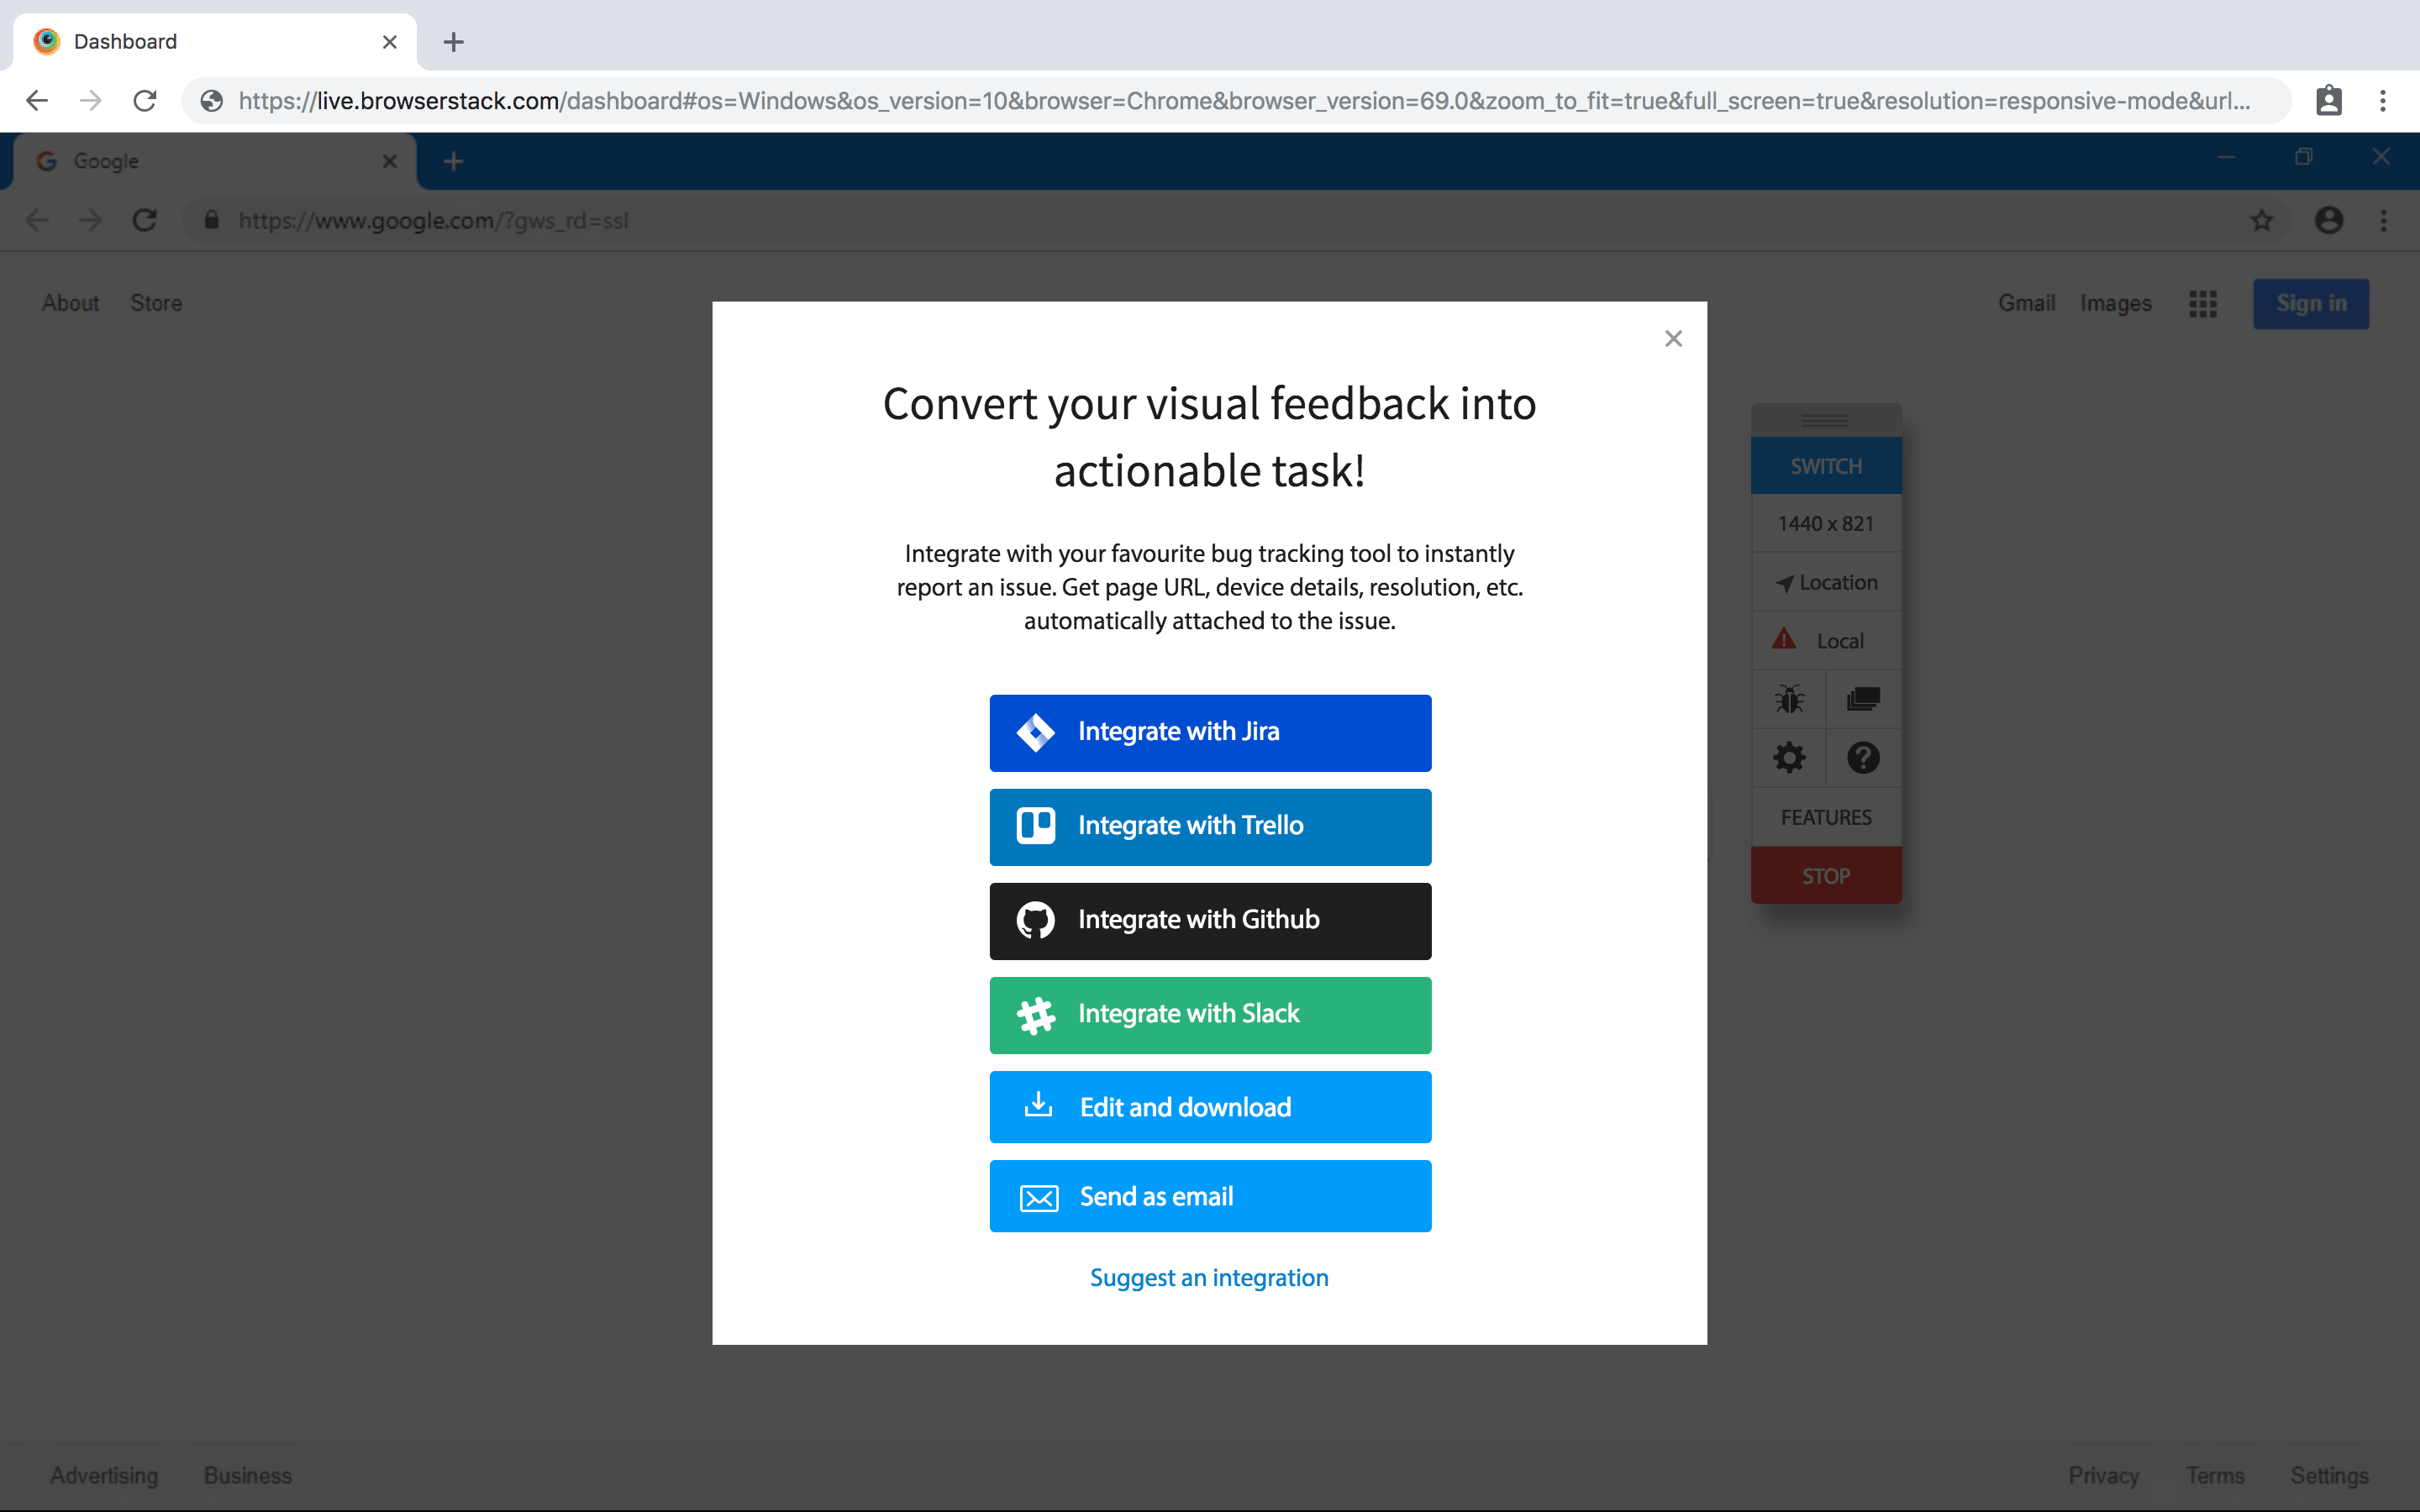Click padlock icon in remote address bar
The width and height of the screenshot is (2420, 1512).
(211, 220)
